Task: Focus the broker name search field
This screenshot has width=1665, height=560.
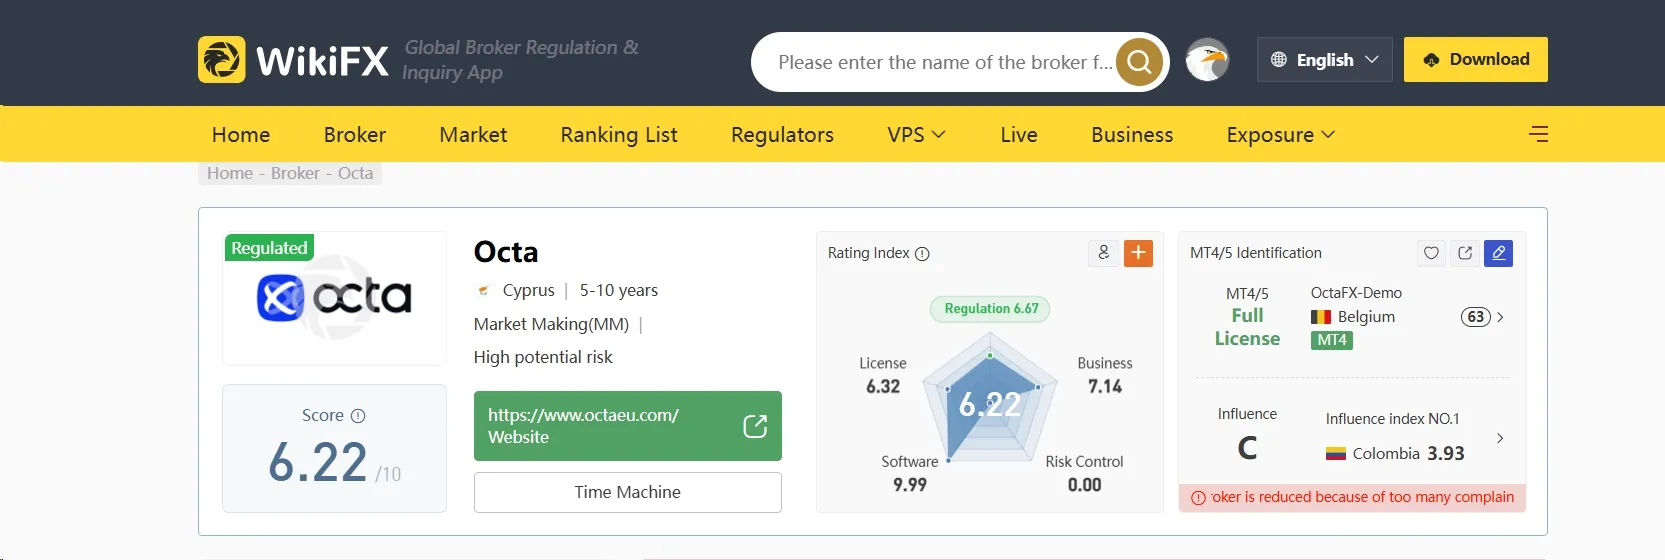Action: click(944, 62)
